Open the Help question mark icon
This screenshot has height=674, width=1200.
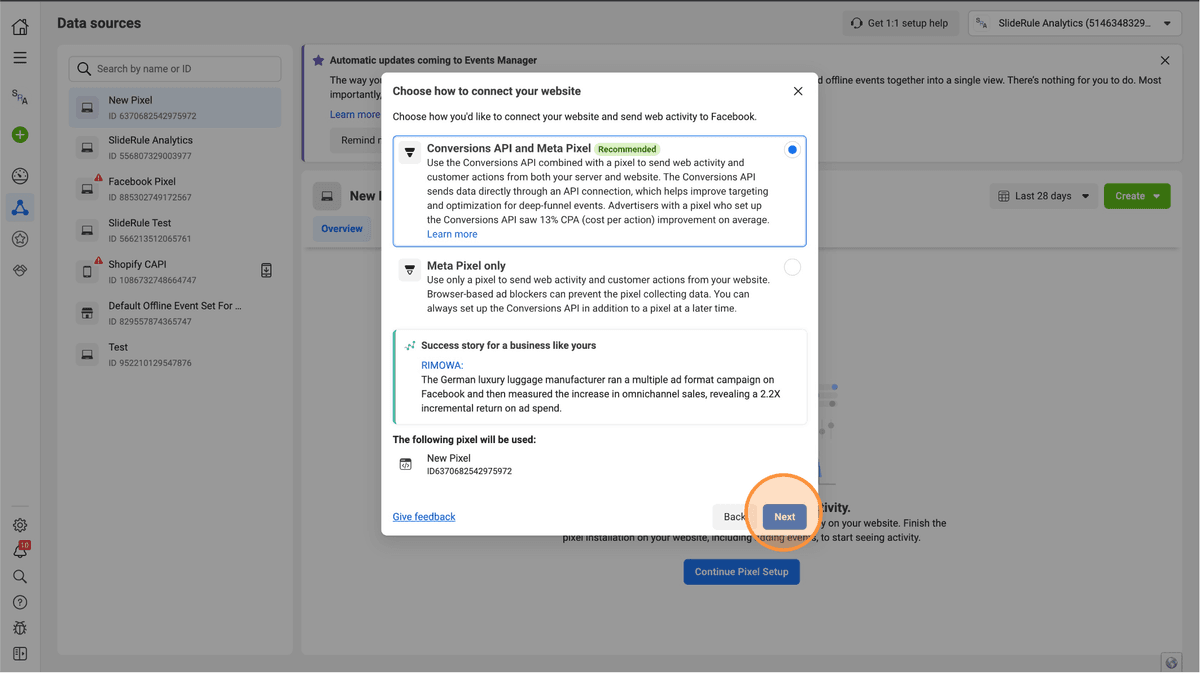point(20,602)
